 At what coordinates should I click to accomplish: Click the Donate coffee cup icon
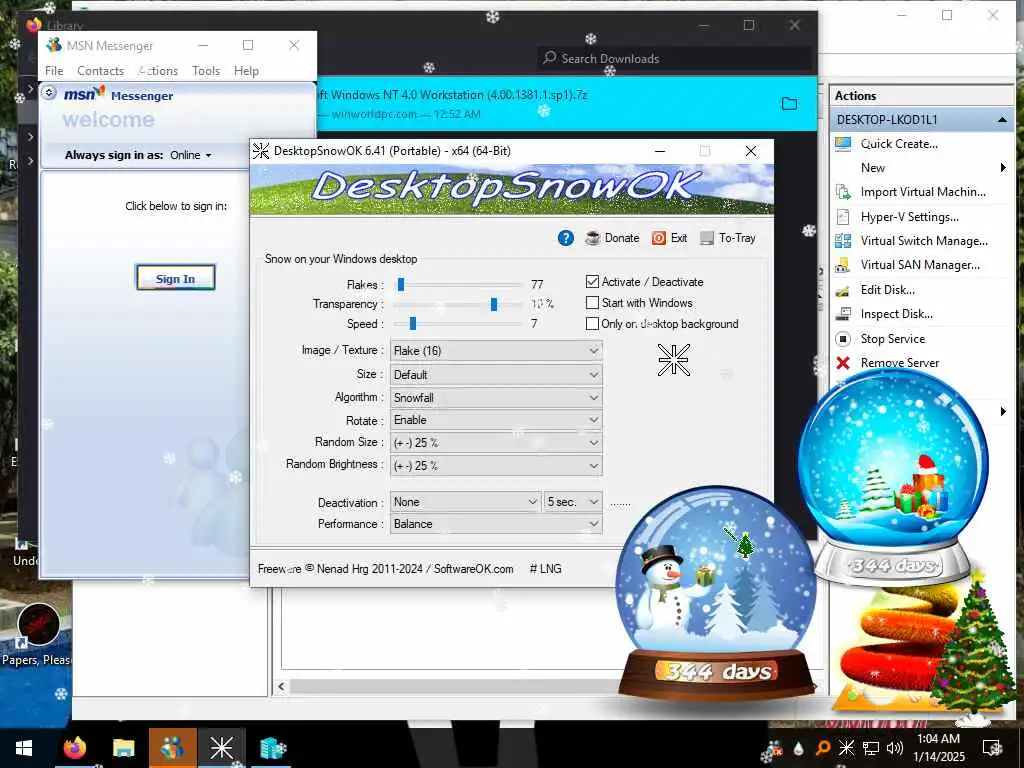(592, 238)
